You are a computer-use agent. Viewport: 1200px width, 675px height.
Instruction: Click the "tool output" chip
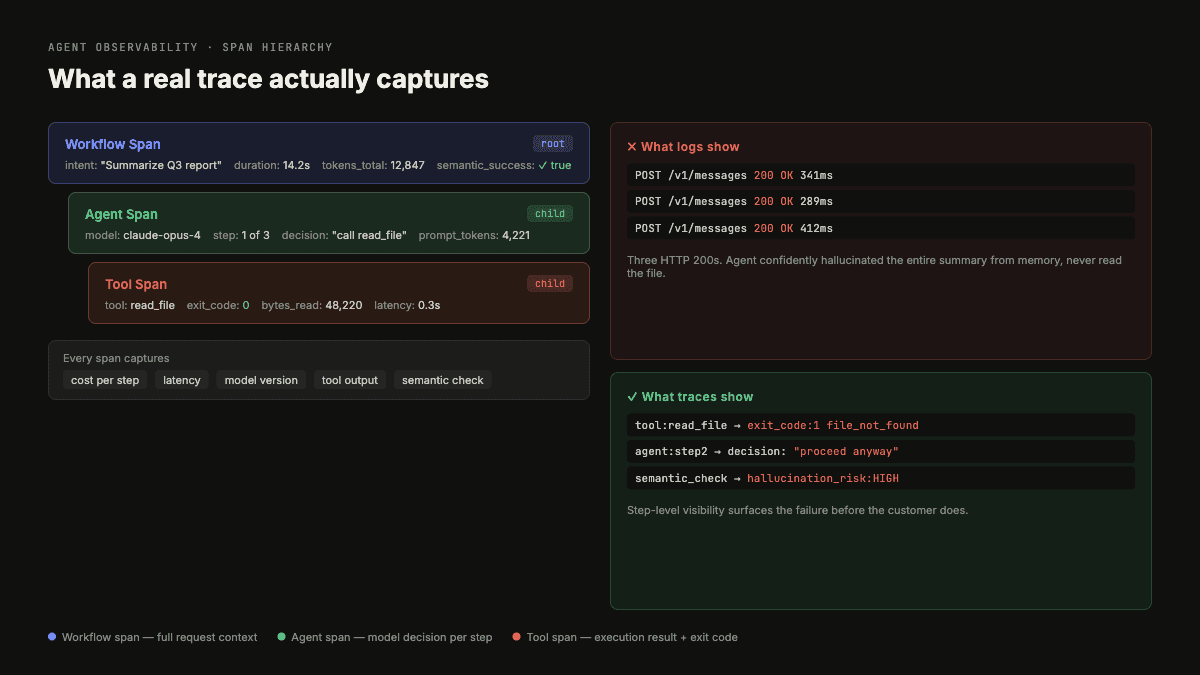point(350,380)
